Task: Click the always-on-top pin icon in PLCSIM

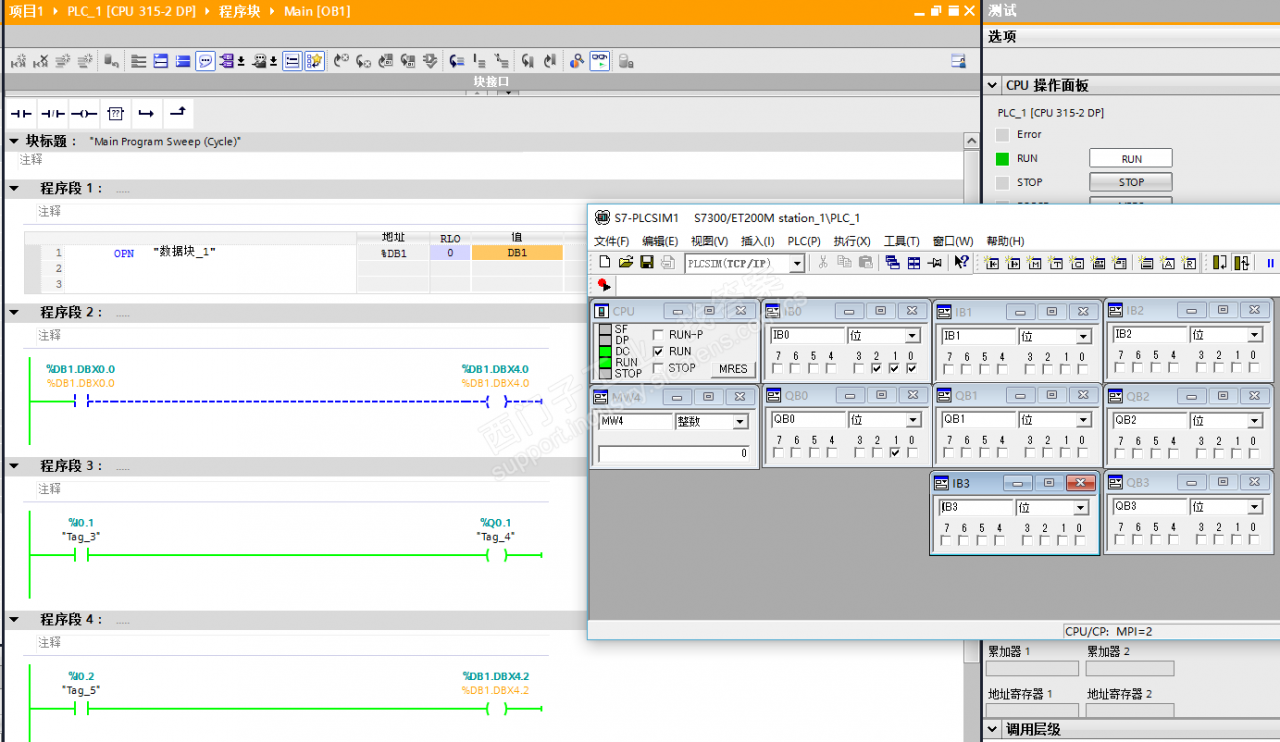Action: [935, 263]
